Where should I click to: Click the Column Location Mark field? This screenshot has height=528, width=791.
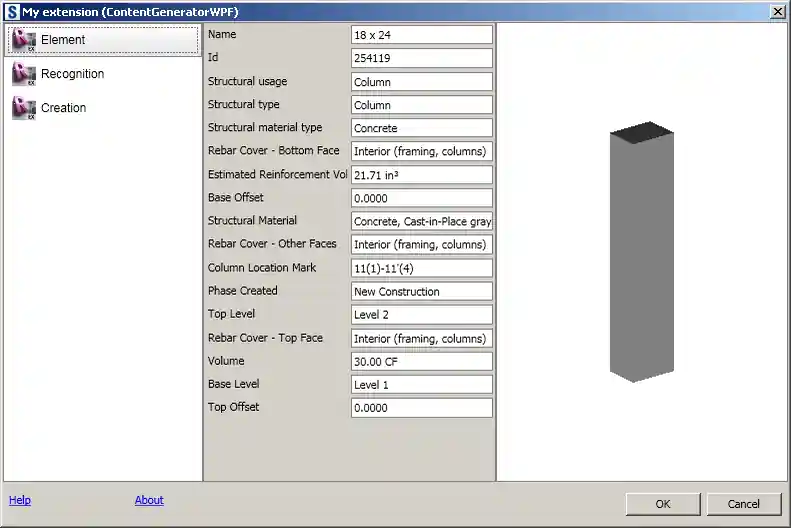point(421,268)
